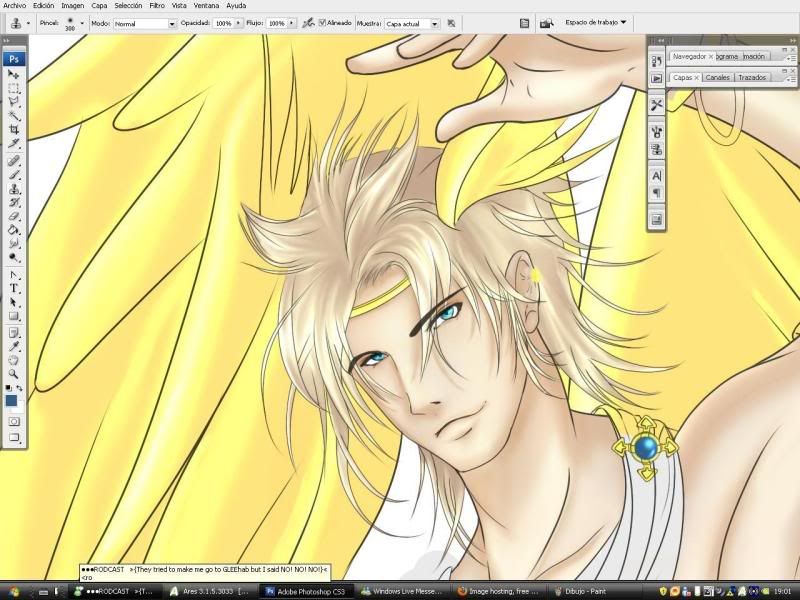
Task: Select the Notes tool
Action: tap(14, 333)
